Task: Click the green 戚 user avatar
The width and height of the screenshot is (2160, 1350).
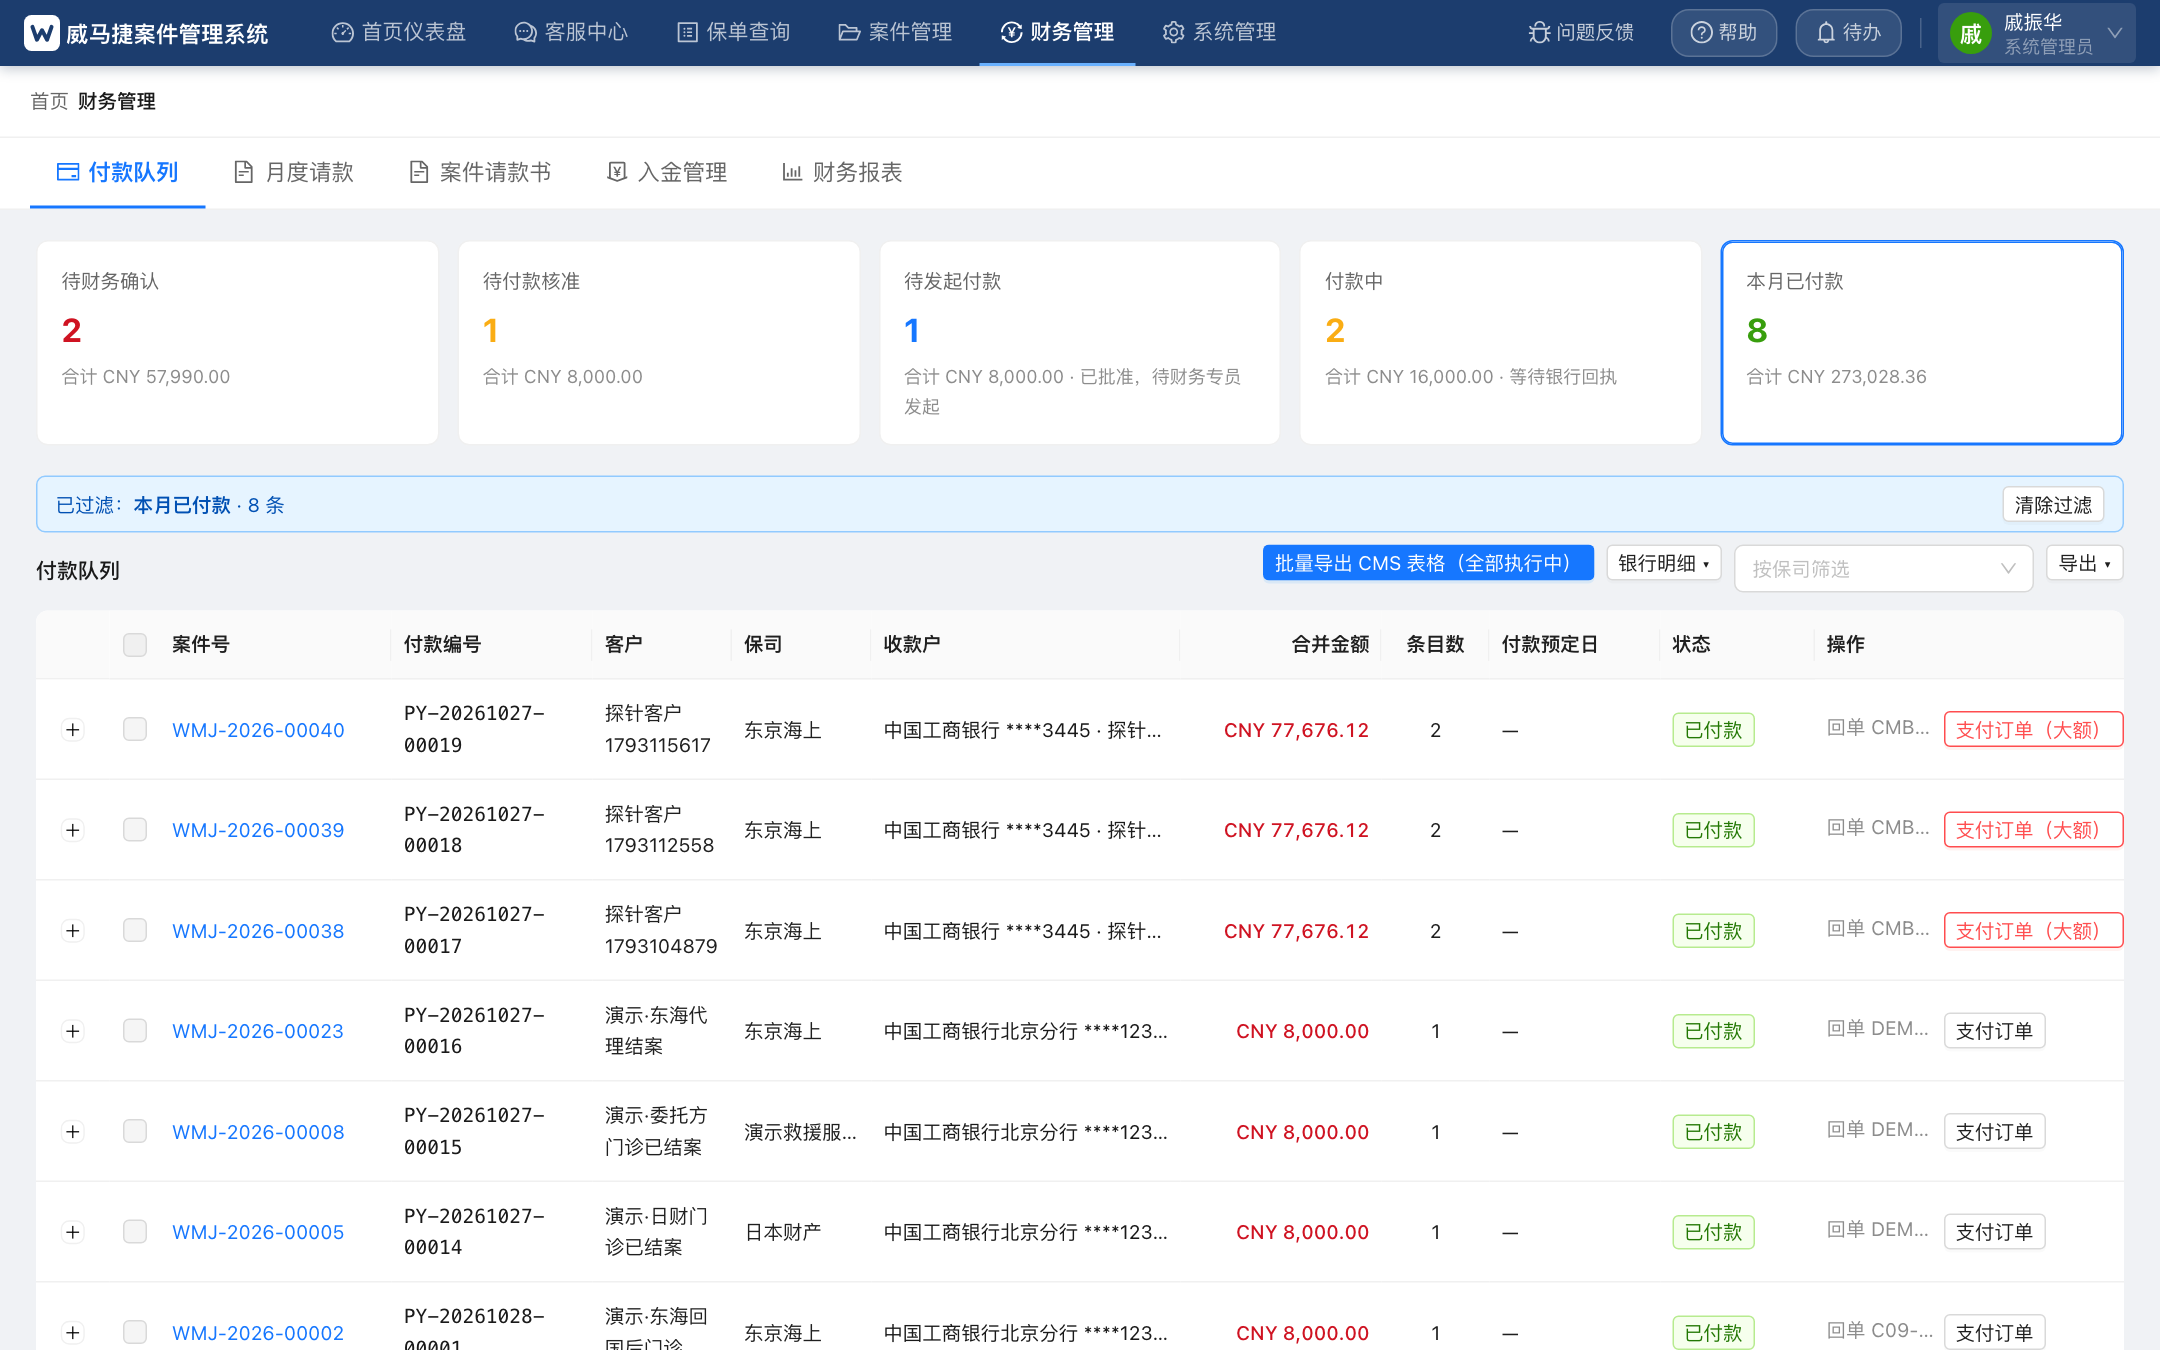Action: point(1970,34)
